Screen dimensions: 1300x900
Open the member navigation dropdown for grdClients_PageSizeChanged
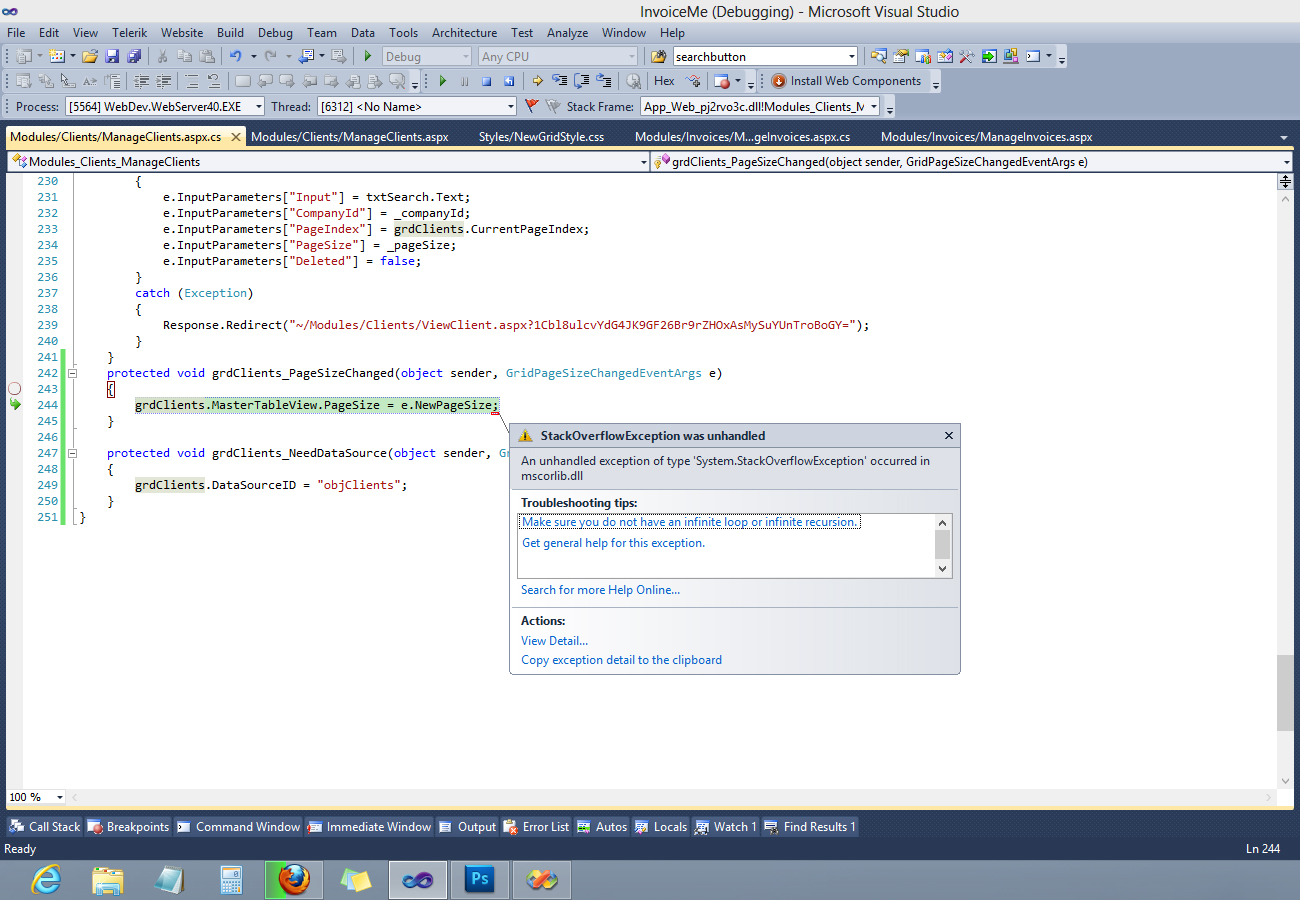pos(1286,161)
